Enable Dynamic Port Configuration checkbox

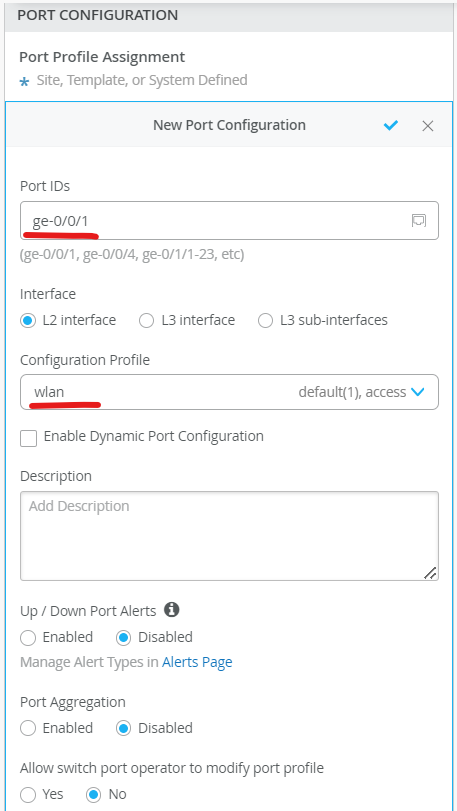pyautogui.click(x=28, y=439)
